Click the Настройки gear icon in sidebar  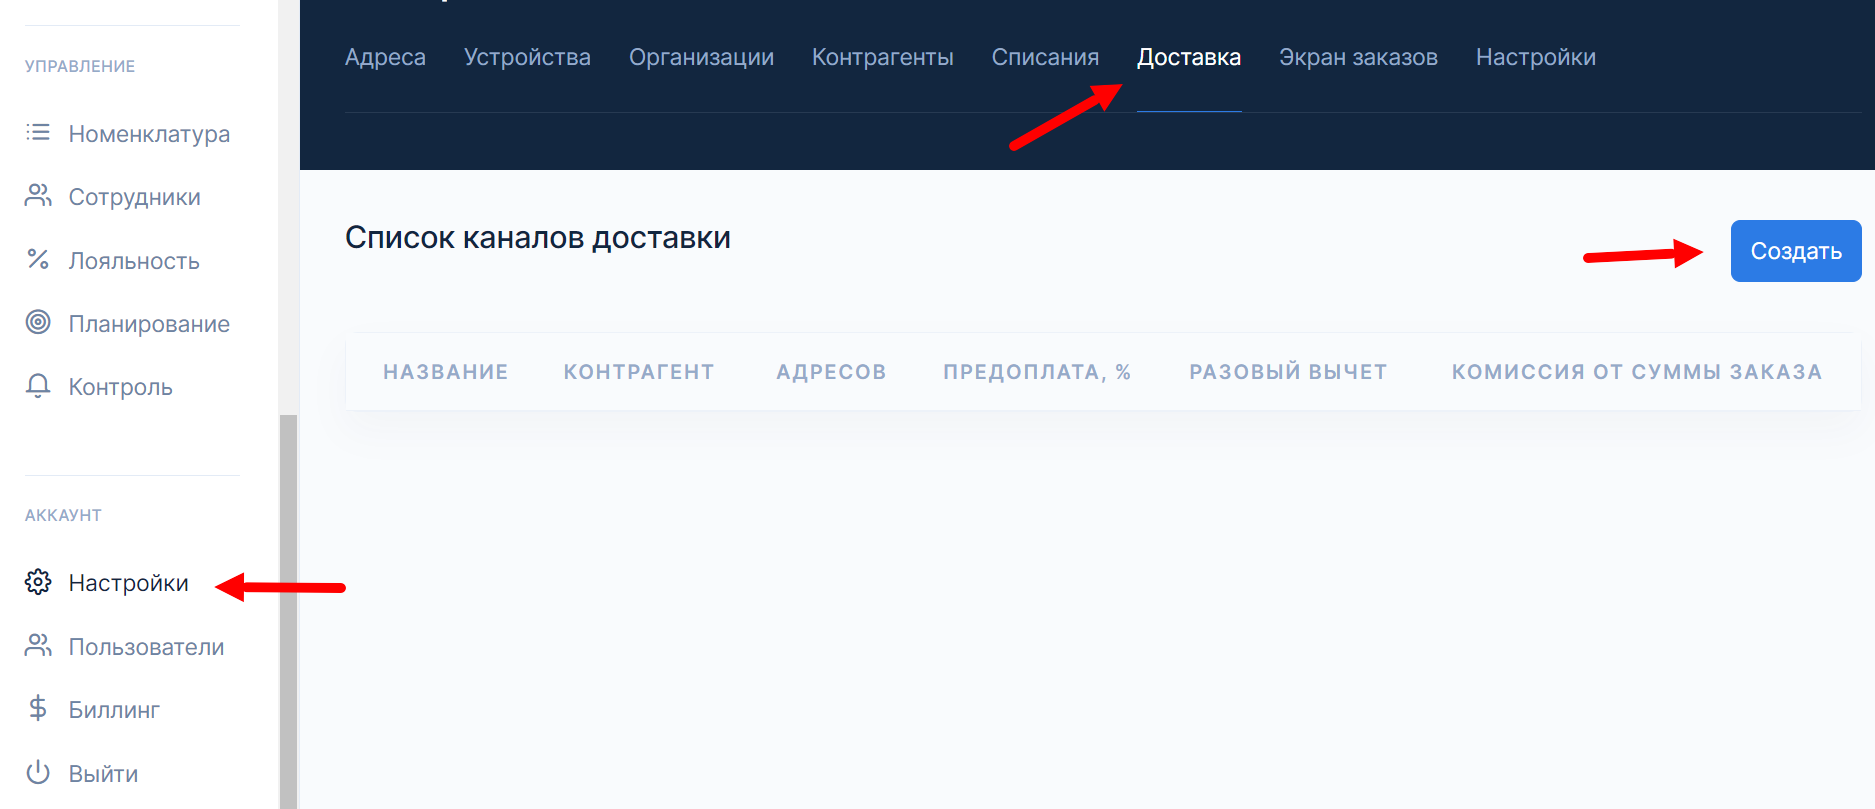pyautogui.click(x=38, y=582)
